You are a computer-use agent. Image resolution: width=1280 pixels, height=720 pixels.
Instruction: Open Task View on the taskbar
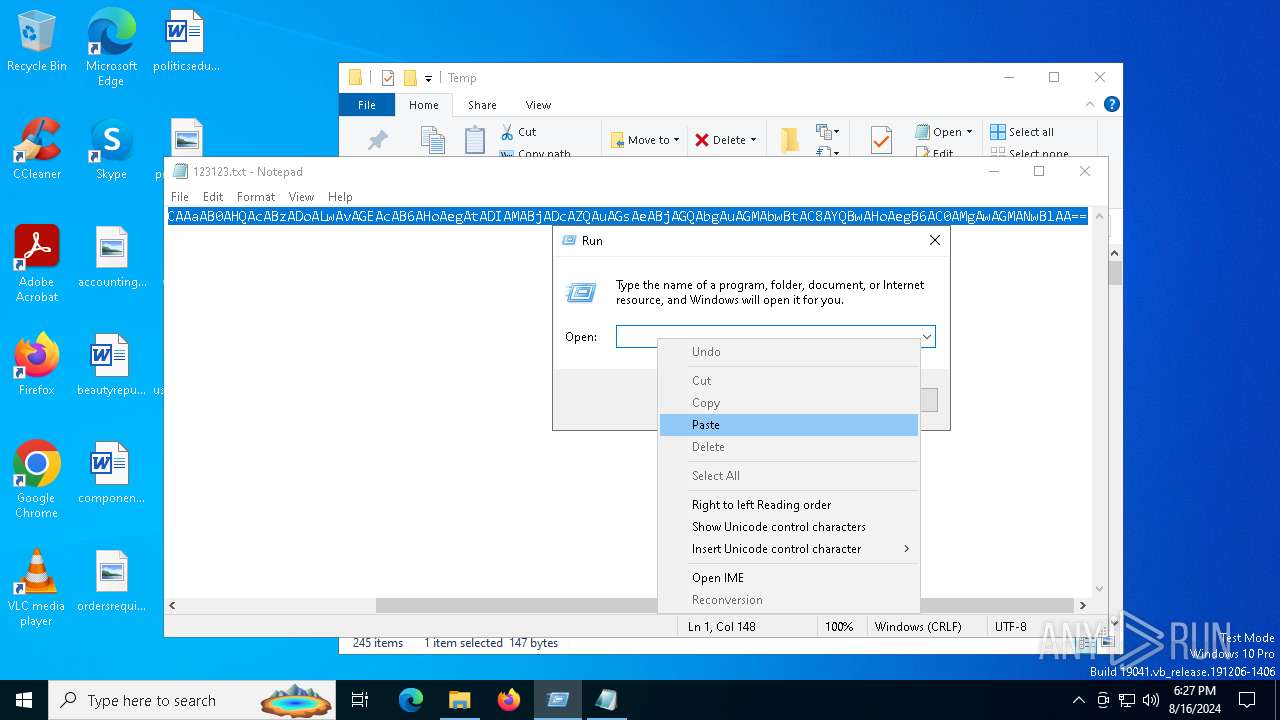click(x=360, y=700)
